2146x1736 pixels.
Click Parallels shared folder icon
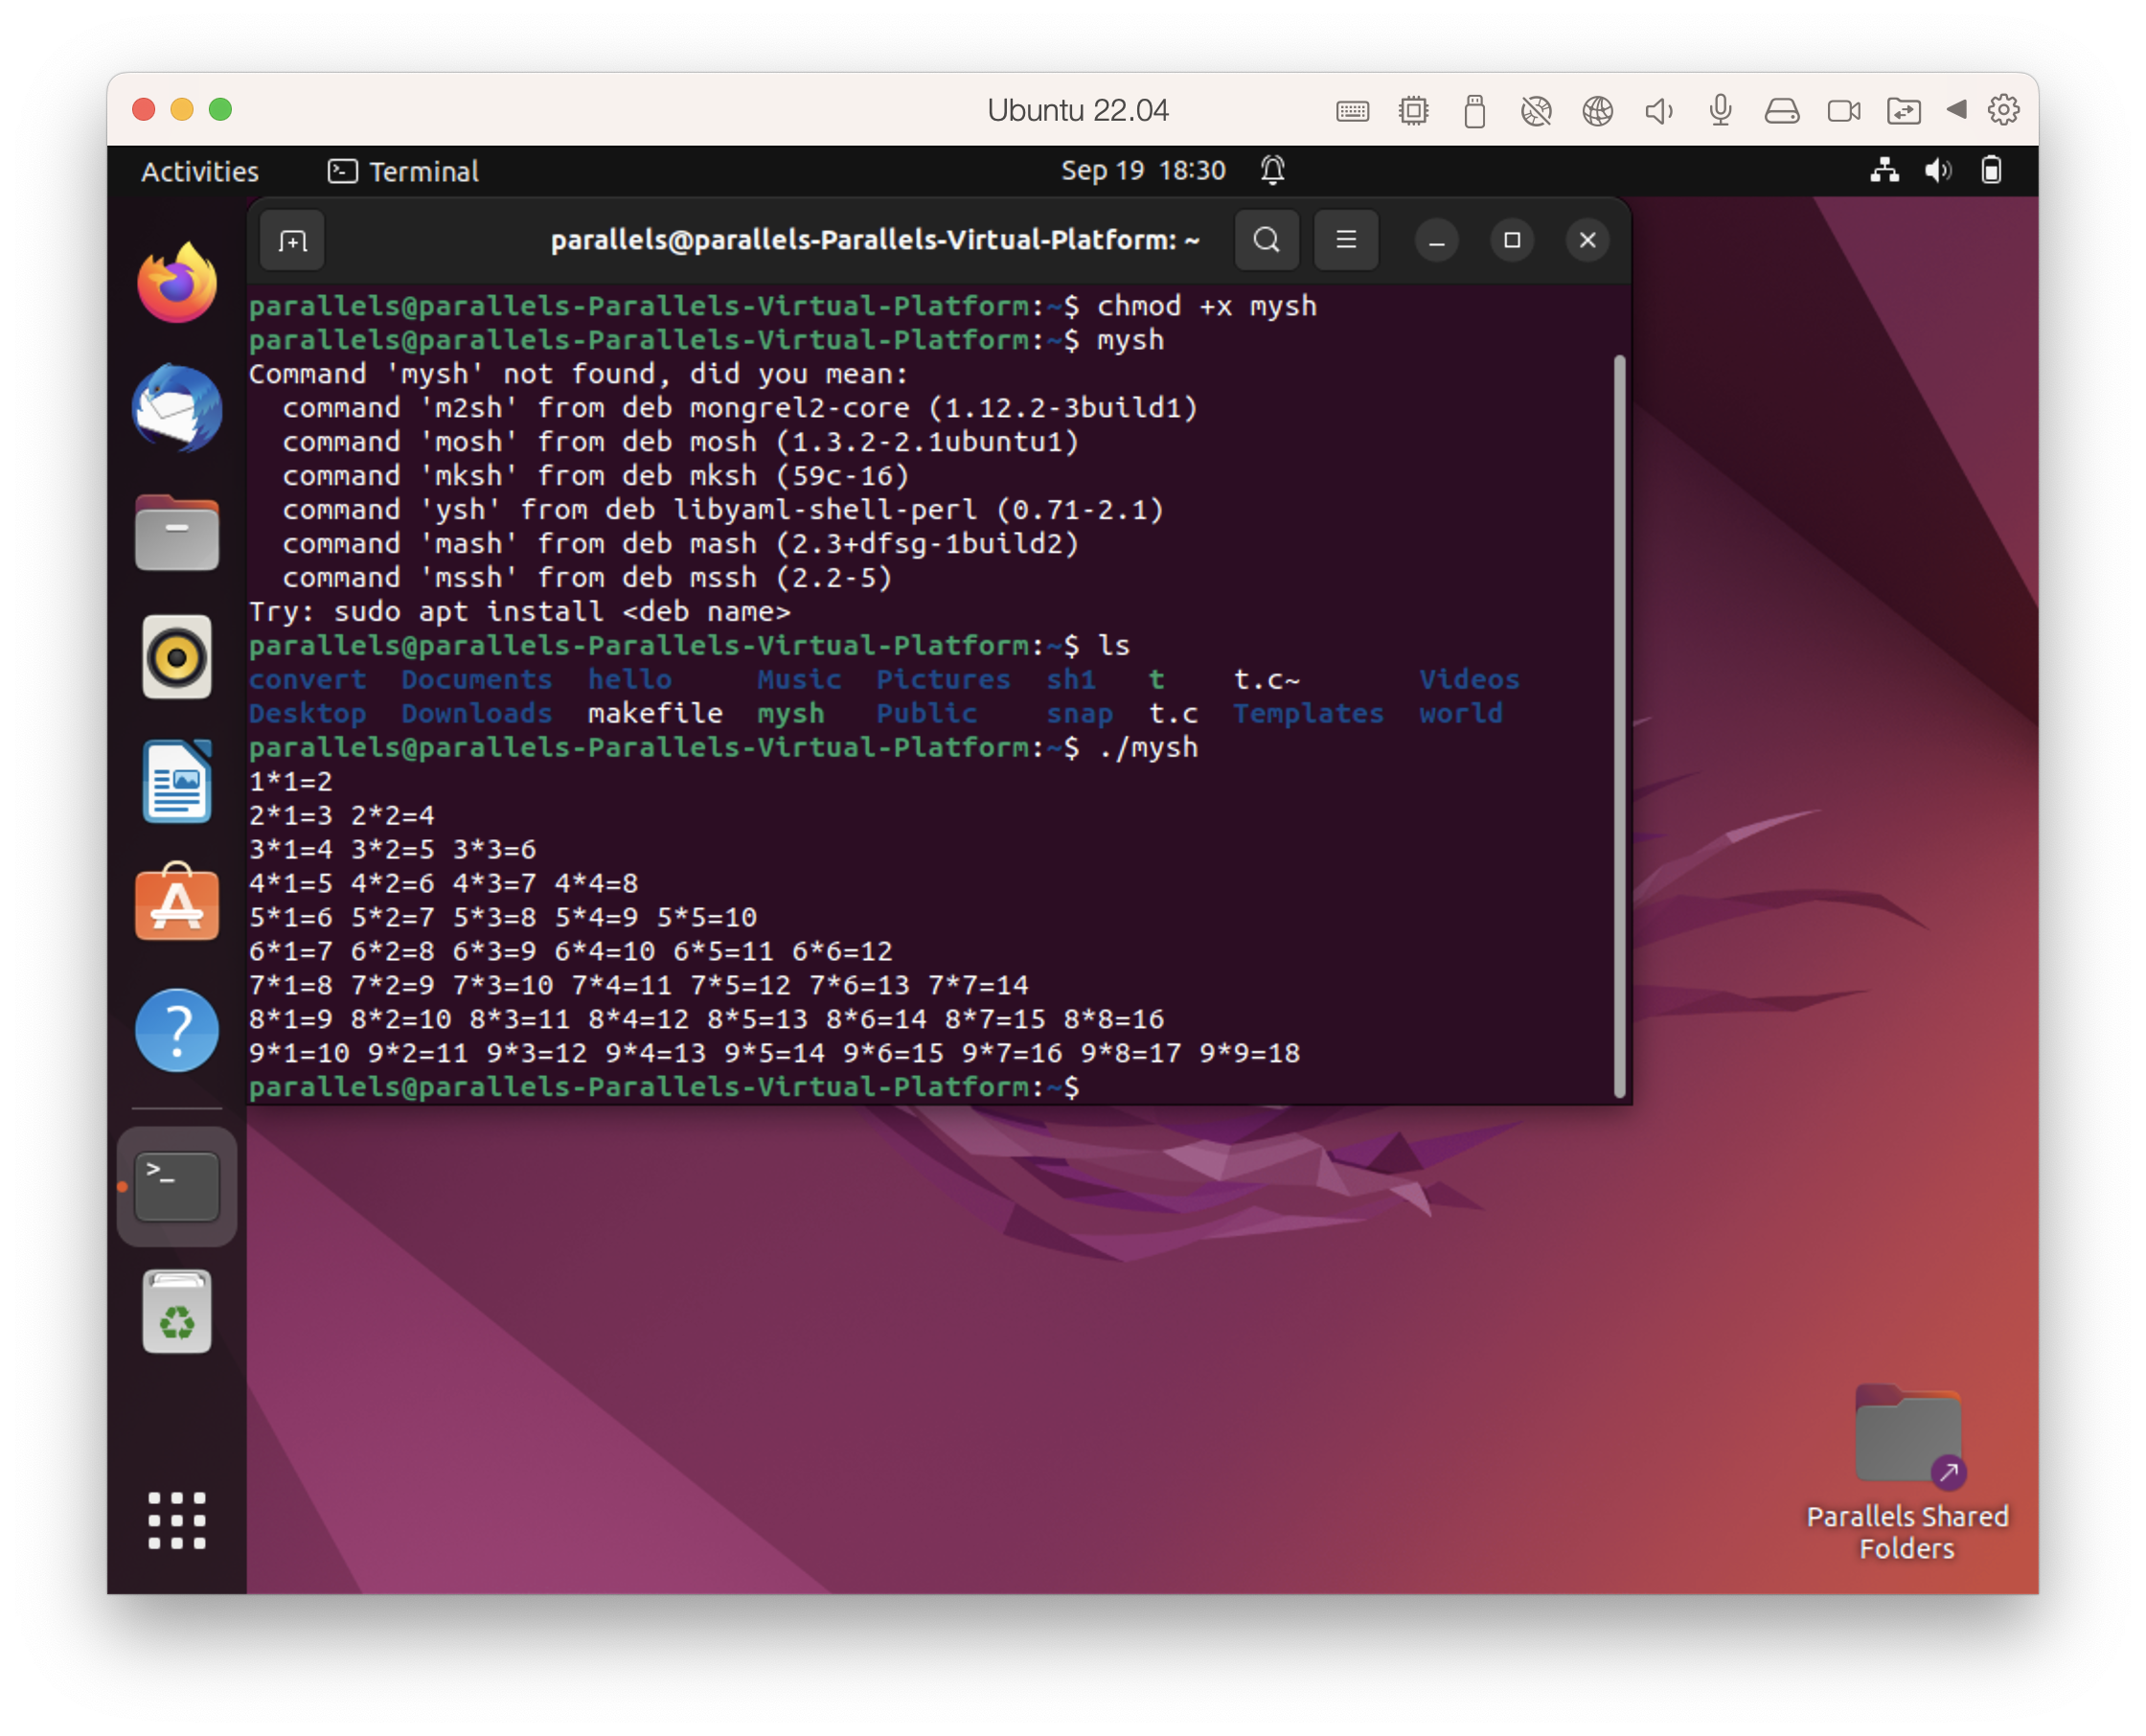[1903, 110]
